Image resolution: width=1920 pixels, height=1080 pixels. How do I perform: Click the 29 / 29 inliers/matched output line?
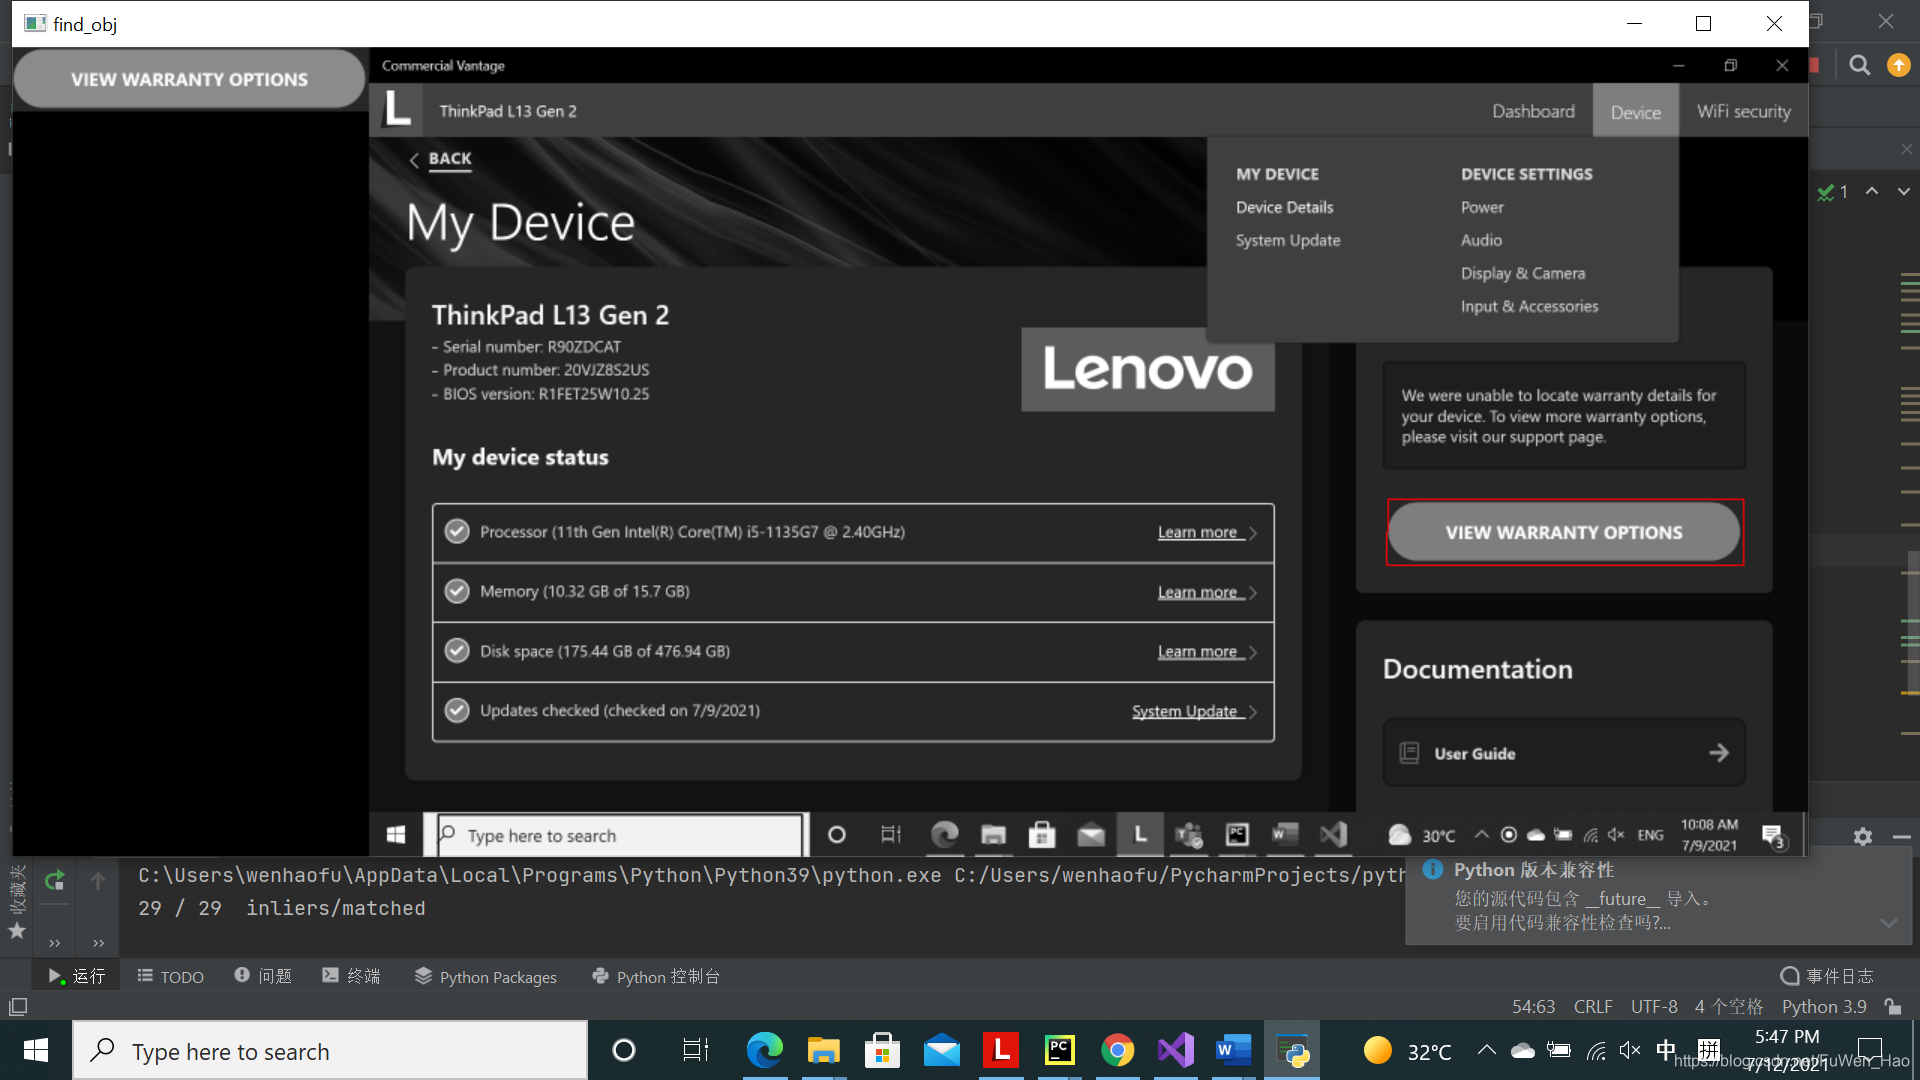click(282, 908)
